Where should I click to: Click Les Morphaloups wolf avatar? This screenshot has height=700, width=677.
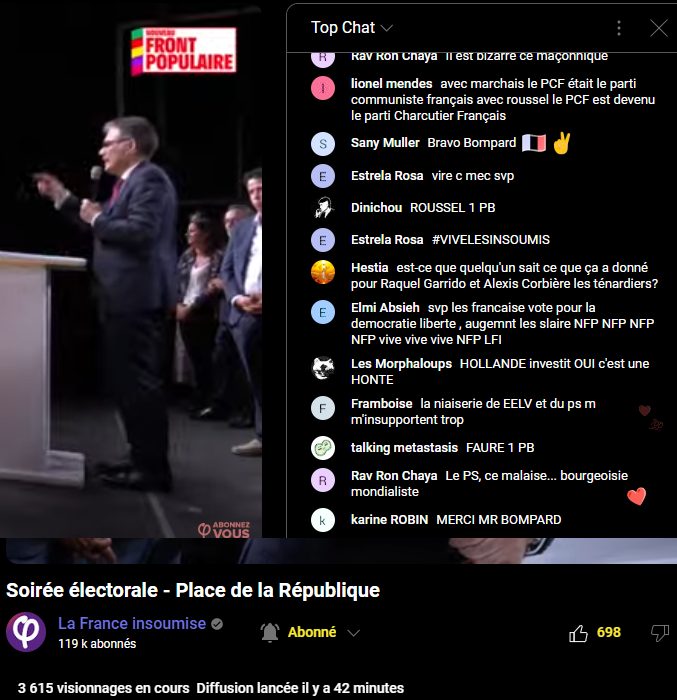click(x=323, y=368)
